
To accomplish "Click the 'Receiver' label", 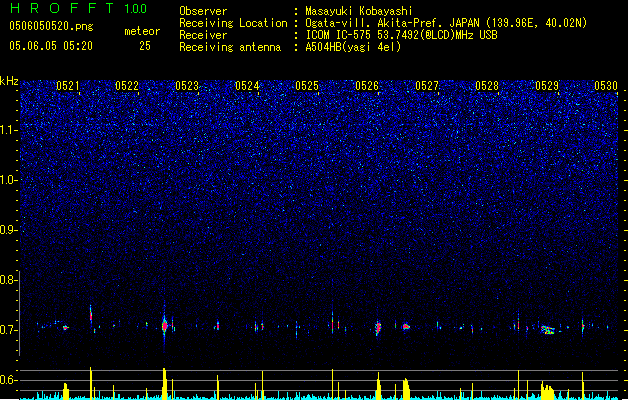I will coord(203,35).
